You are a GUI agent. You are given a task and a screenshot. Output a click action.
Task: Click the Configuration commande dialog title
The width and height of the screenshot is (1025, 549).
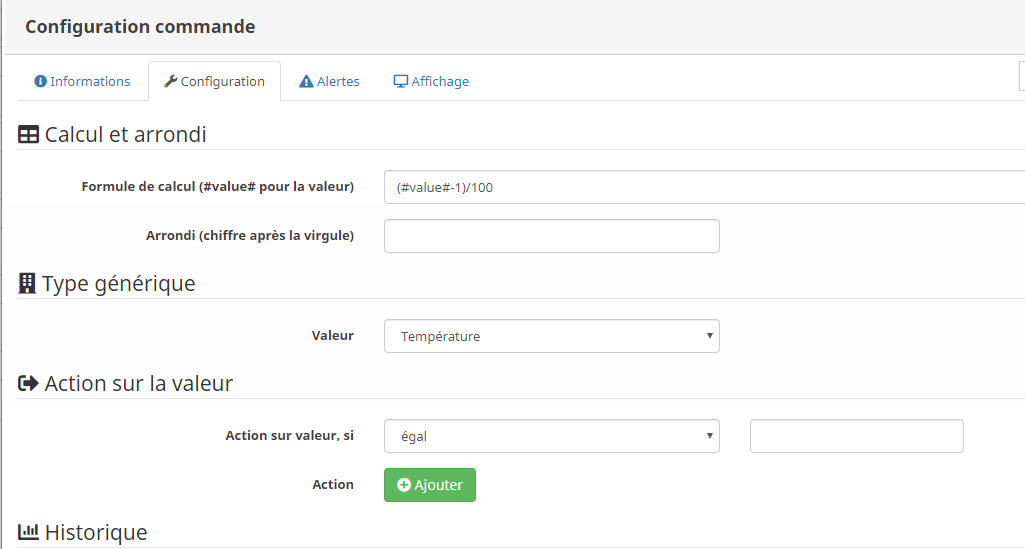click(x=140, y=27)
